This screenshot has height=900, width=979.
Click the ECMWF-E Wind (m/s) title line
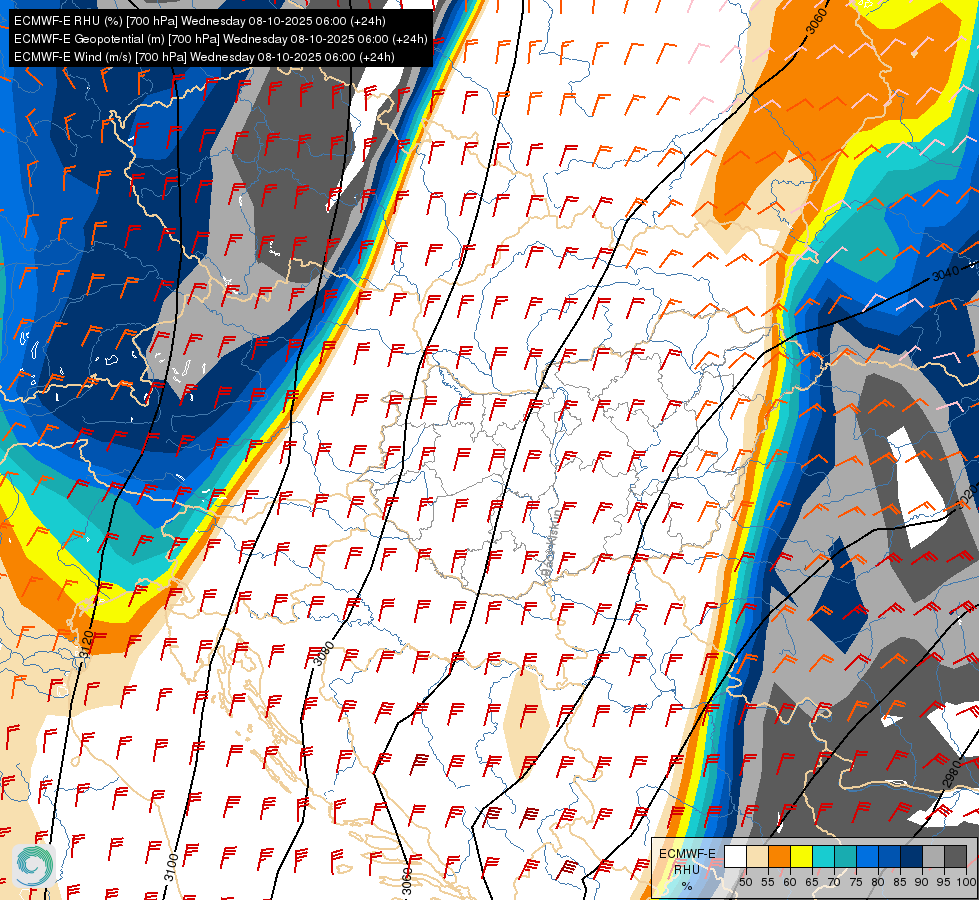click(204, 57)
